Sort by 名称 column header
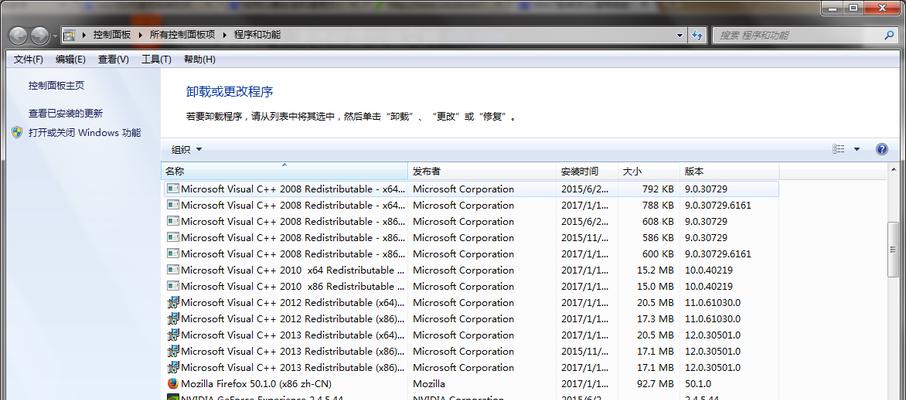The width and height of the screenshot is (906, 400). pos(284,171)
